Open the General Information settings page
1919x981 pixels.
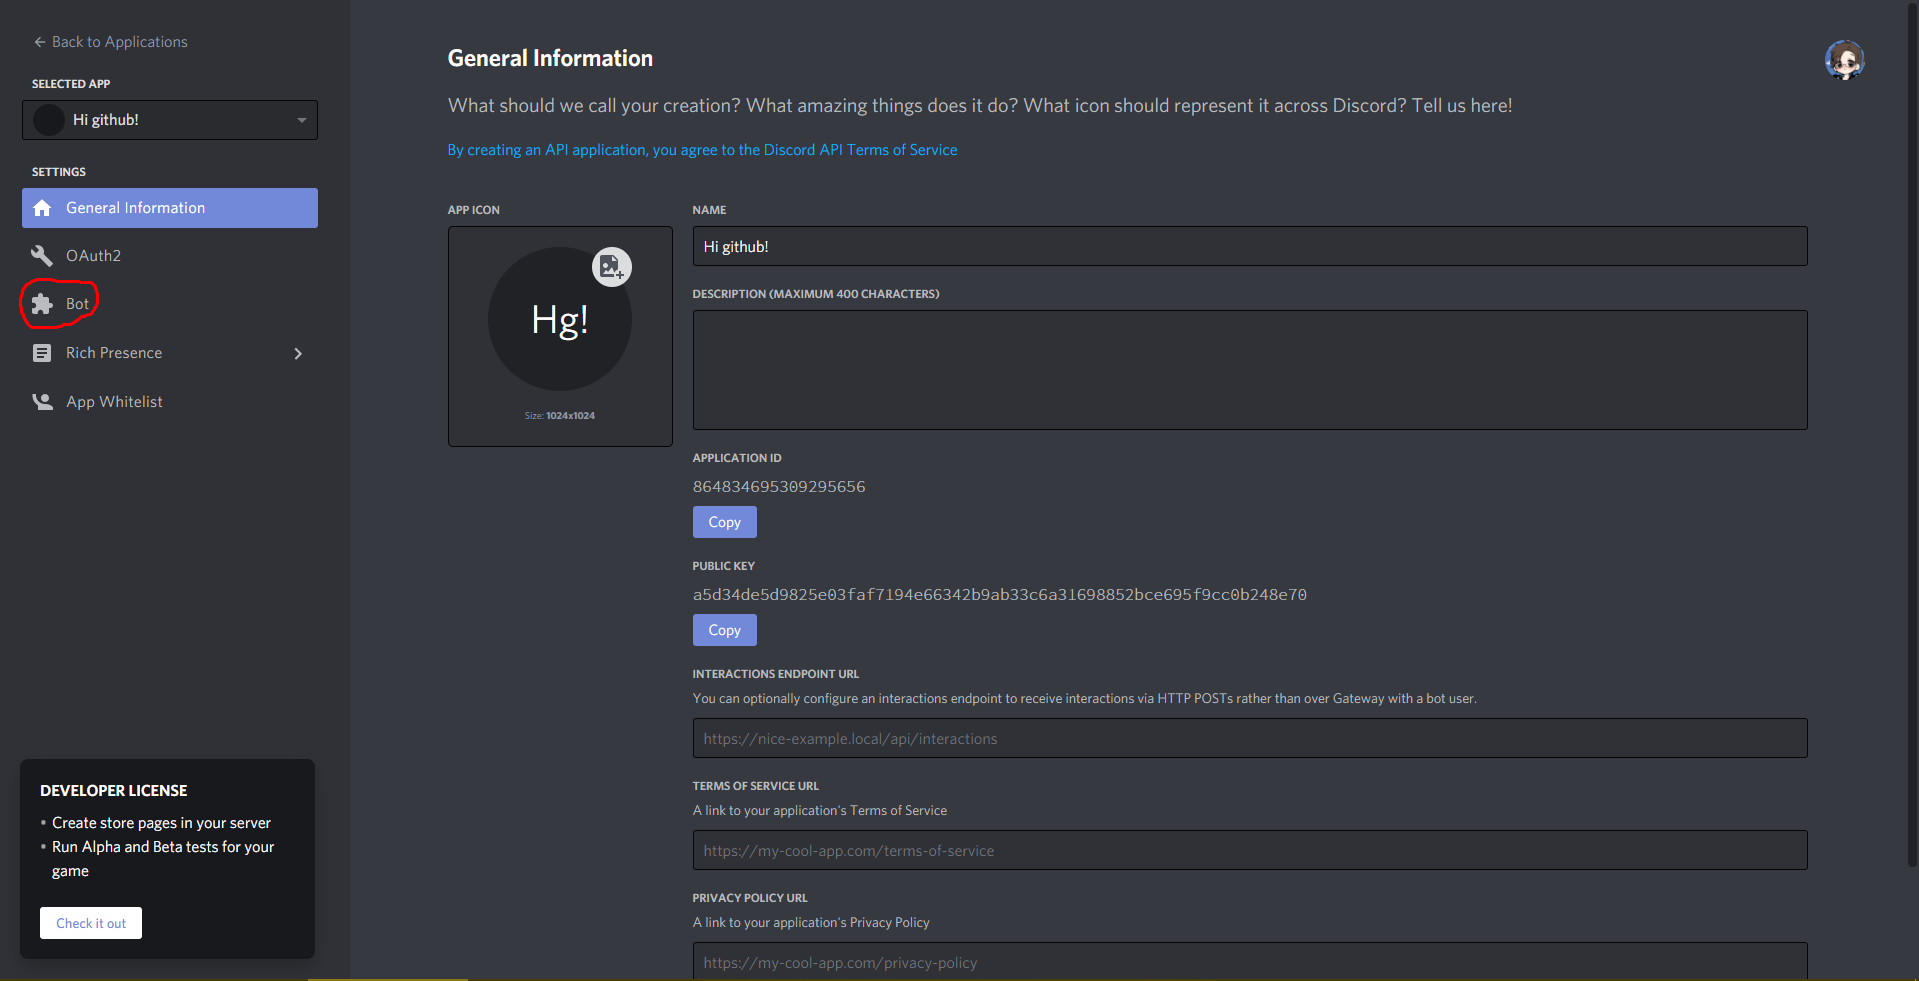click(170, 208)
